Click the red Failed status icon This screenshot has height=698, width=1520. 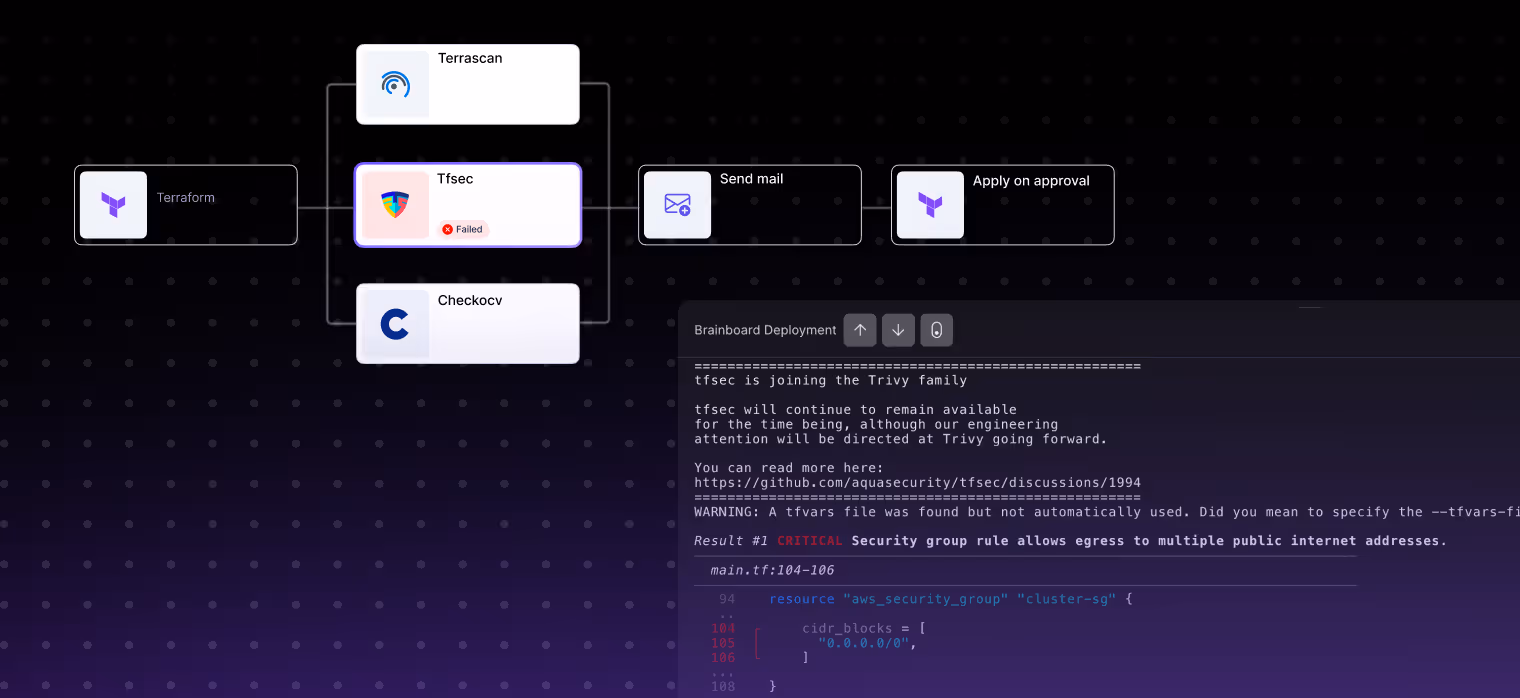(448, 229)
